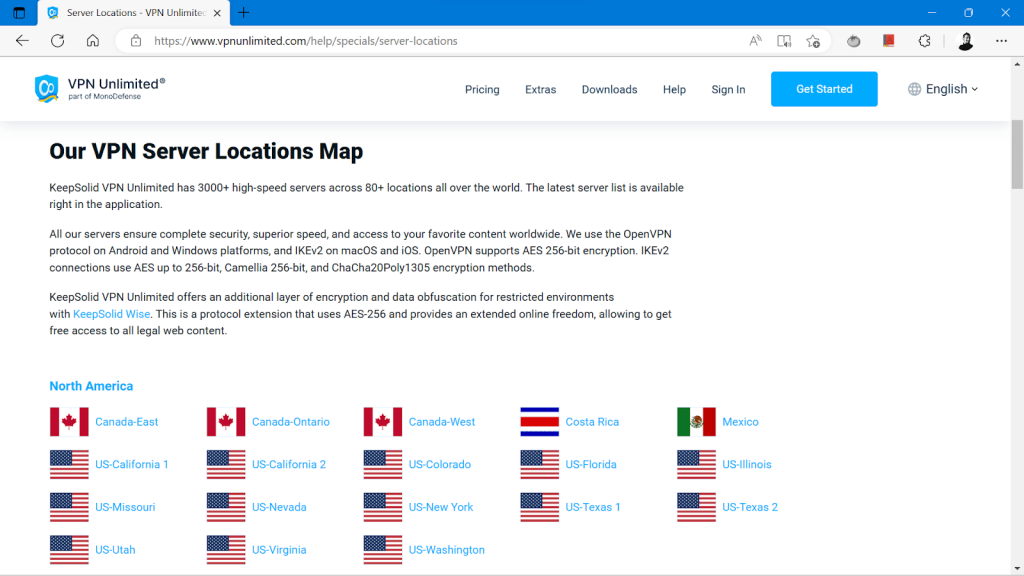Open the US-Texas 2 server link
Image resolution: width=1024 pixels, height=576 pixels.
[750, 507]
